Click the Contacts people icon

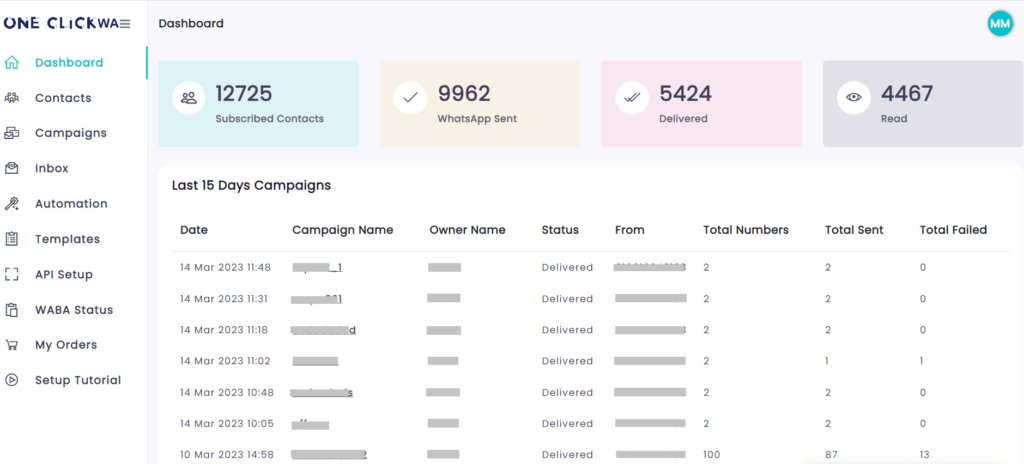tap(12, 98)
